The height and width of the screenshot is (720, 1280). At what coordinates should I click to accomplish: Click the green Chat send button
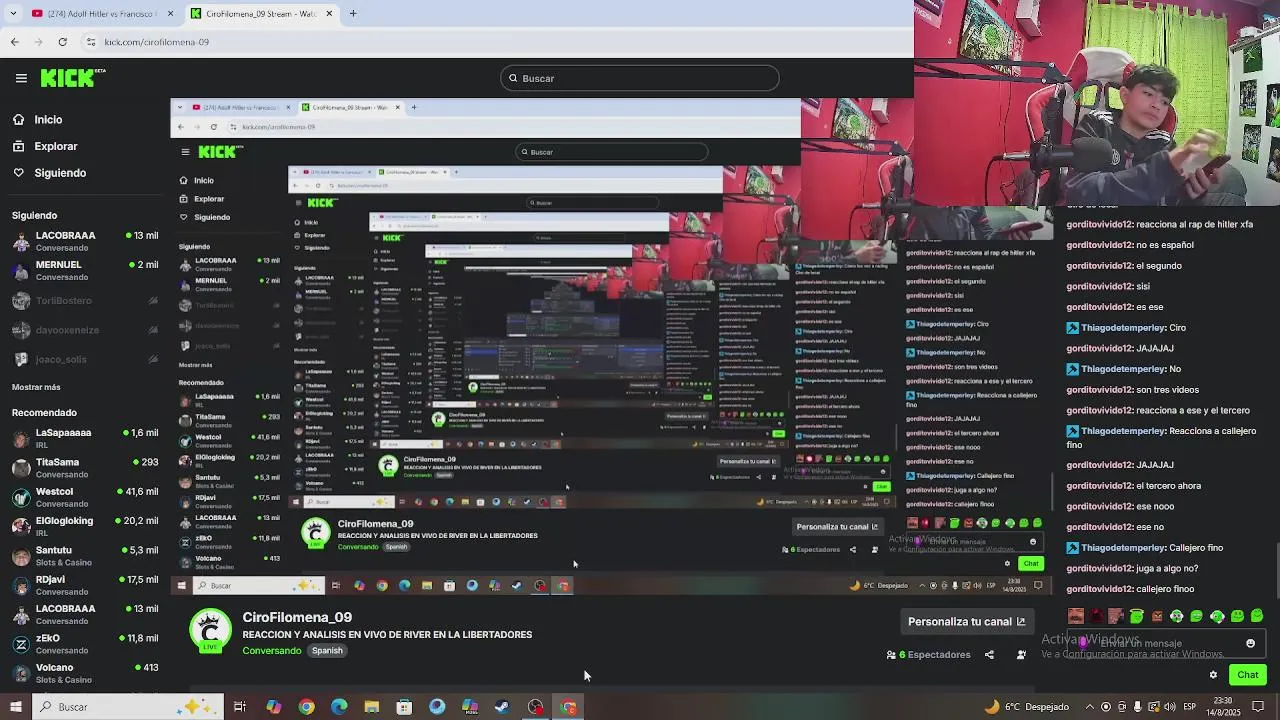pos(1247,675)
